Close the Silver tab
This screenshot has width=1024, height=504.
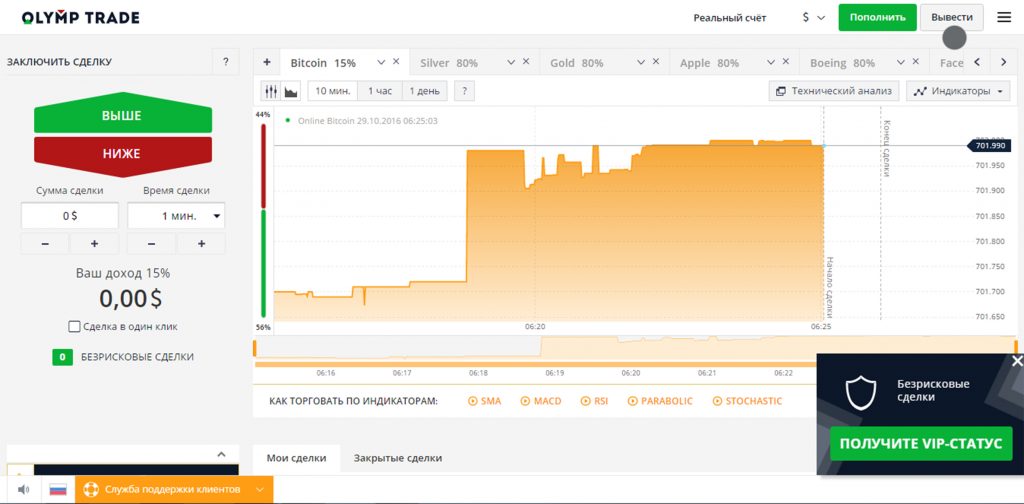526,62
